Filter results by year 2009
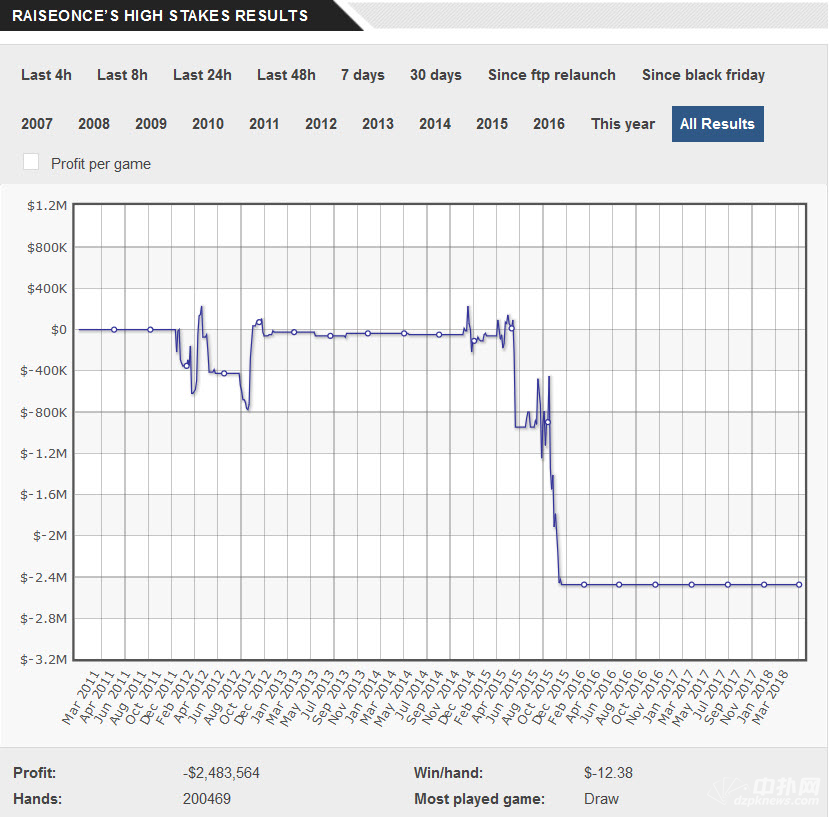829x817 pixels. pyautogui.click(x=151, y=124)
